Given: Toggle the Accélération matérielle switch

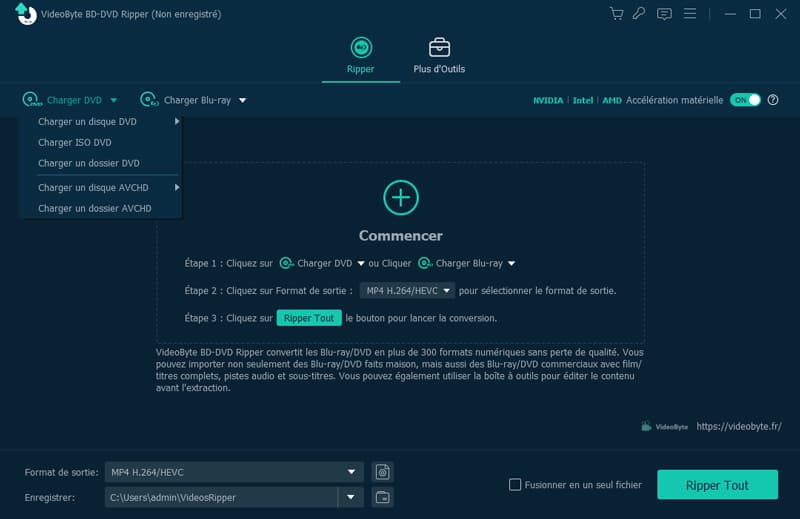Looking at the screenshot, I should click(x=745, y=100).
